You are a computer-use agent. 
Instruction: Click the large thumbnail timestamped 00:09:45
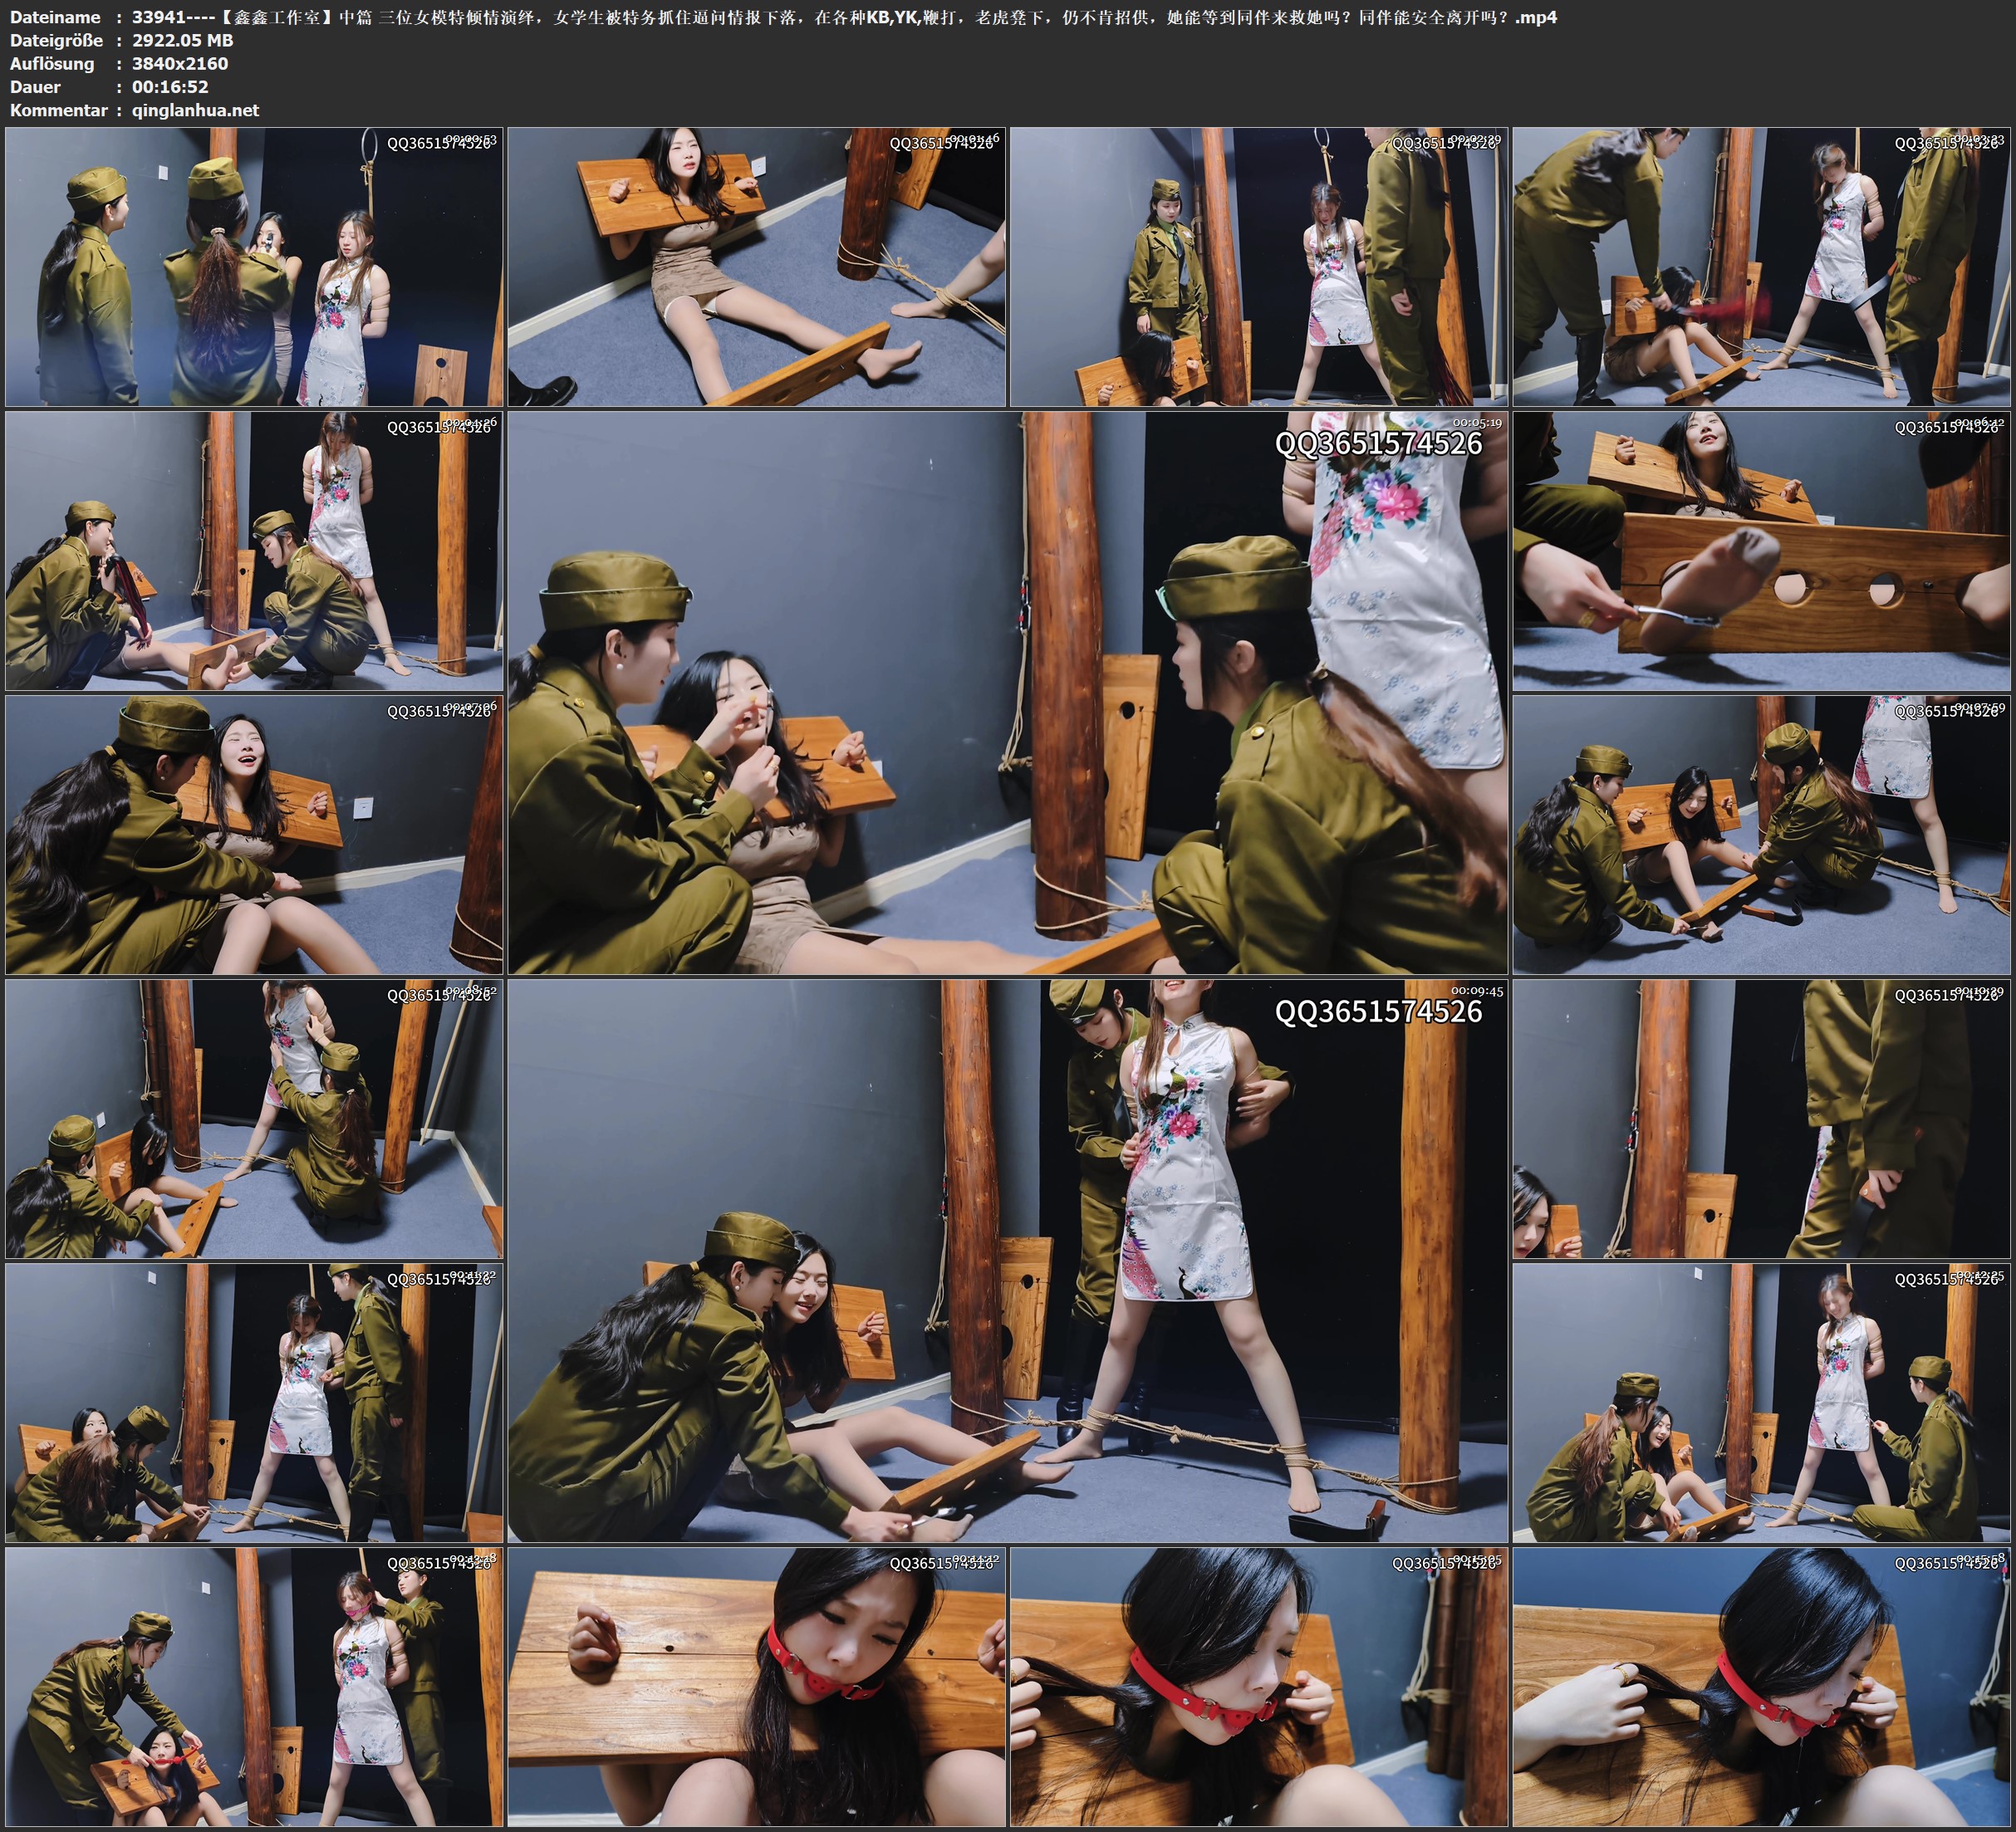click(x=1007, y=1260)
